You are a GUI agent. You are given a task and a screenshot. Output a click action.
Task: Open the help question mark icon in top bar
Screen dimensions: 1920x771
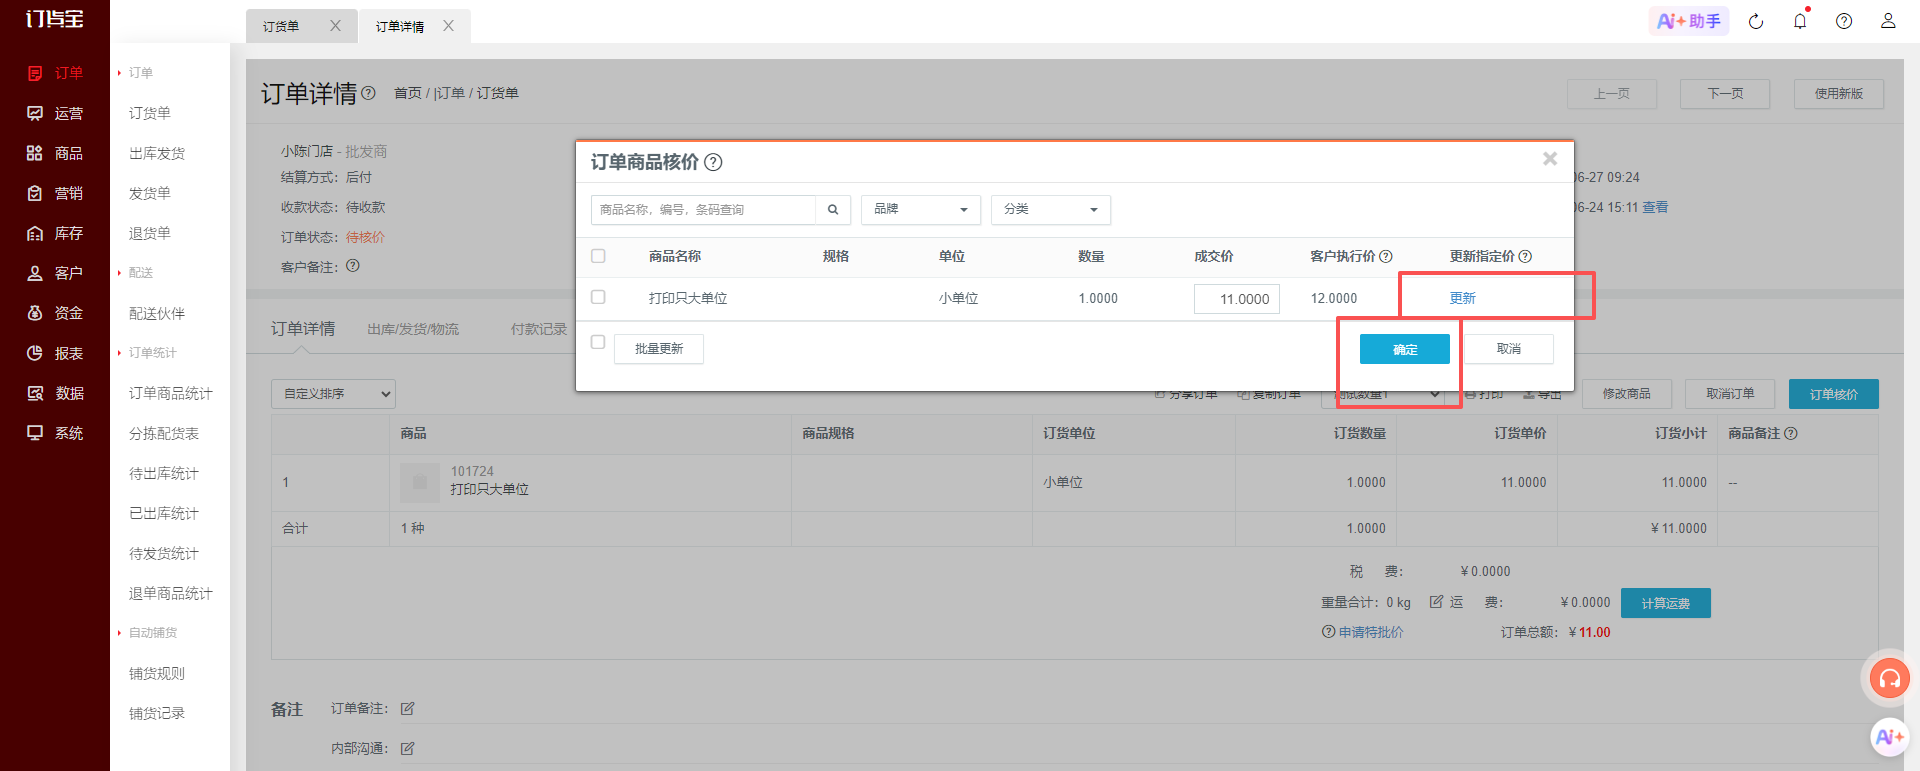(1844, 21)
